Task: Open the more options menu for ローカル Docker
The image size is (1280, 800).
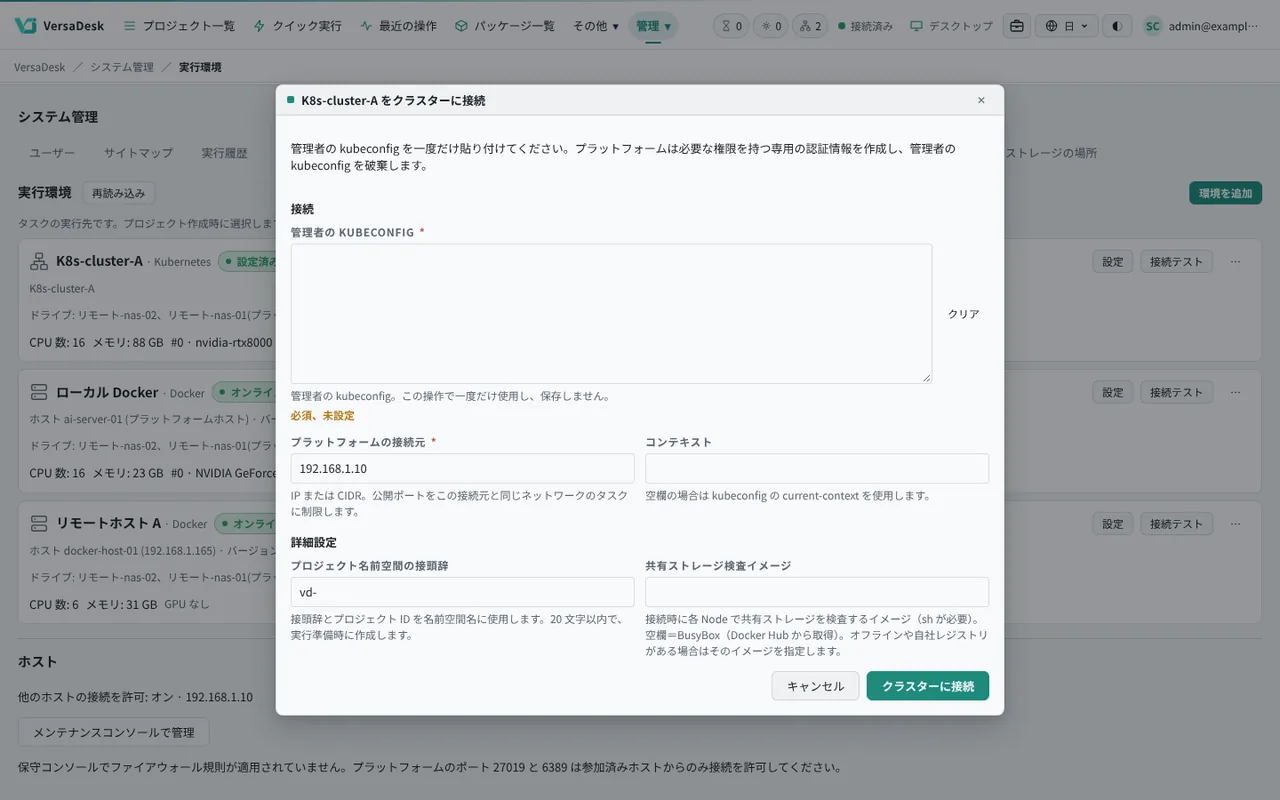Action: [1236, 392]
